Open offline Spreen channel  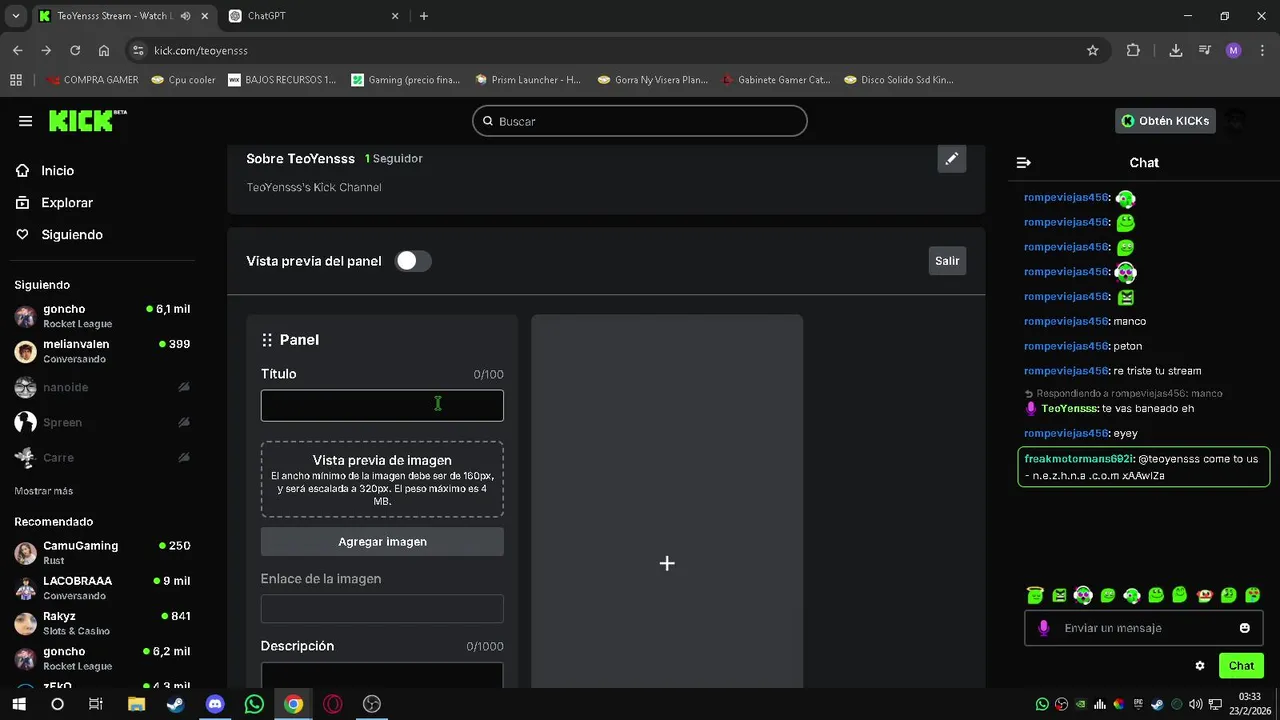point(102,422)
